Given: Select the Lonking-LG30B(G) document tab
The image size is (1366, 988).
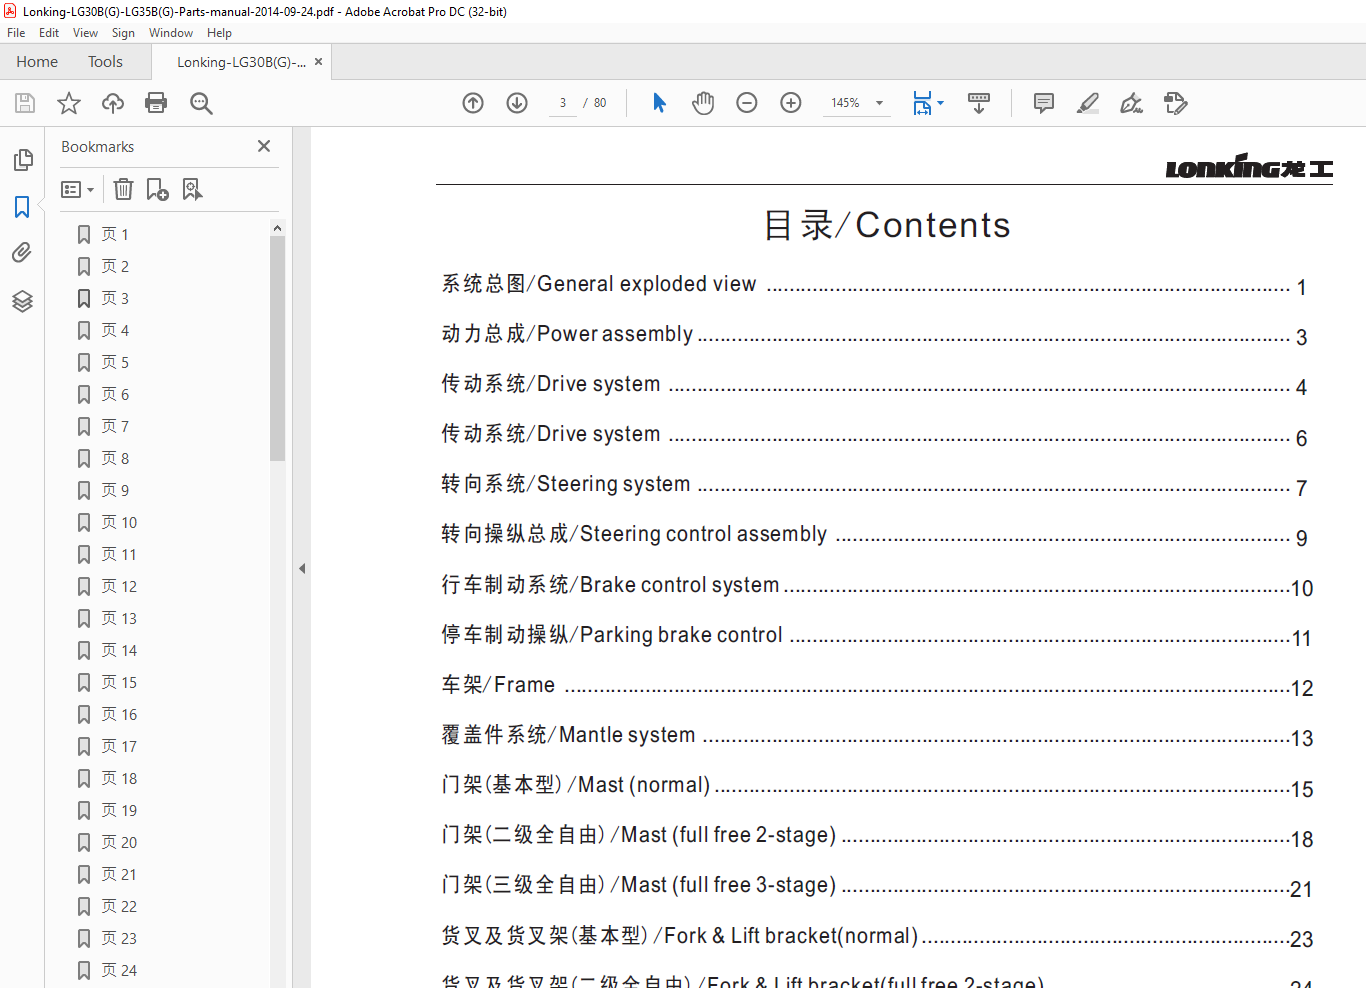Looking at the screenshot, I should (241, 62).
